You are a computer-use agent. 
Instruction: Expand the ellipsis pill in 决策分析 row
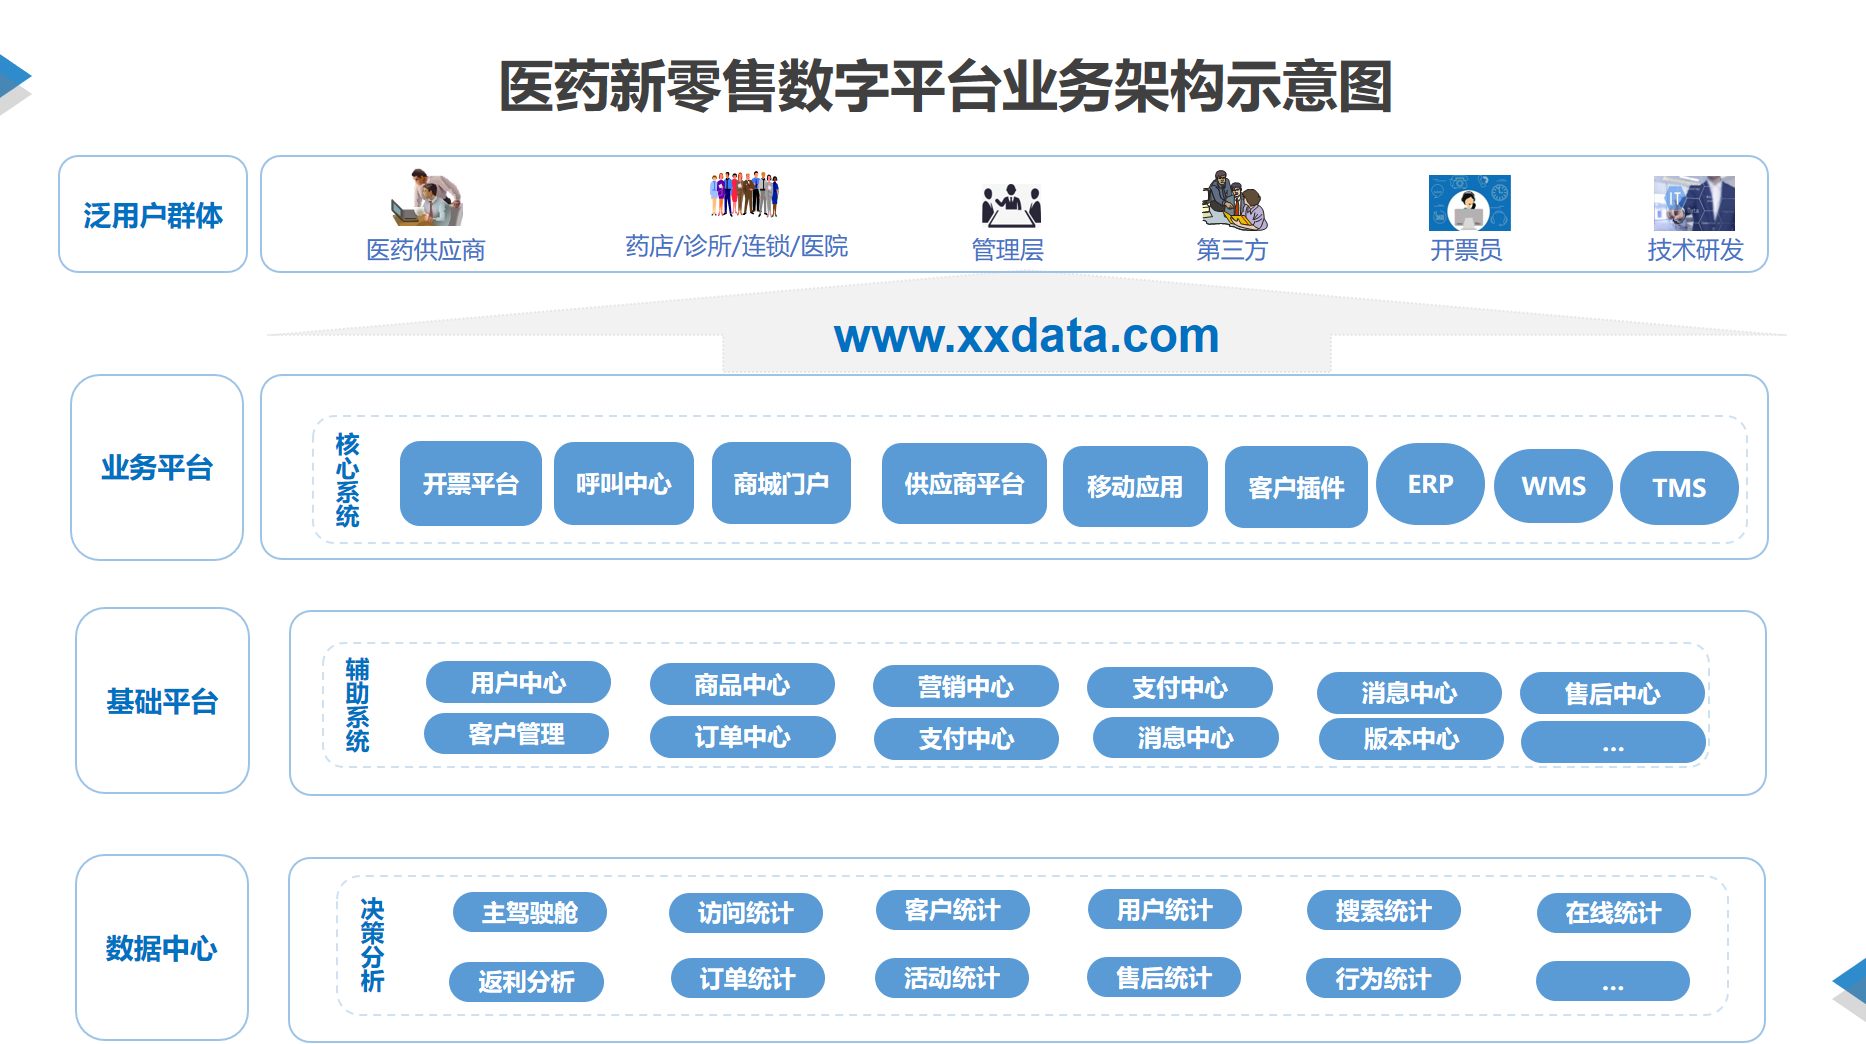click(1612, 982)
